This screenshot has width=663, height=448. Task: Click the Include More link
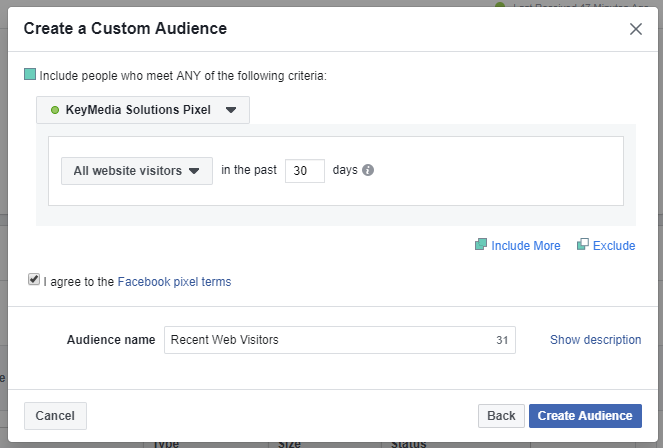click(x=526, y=246)
